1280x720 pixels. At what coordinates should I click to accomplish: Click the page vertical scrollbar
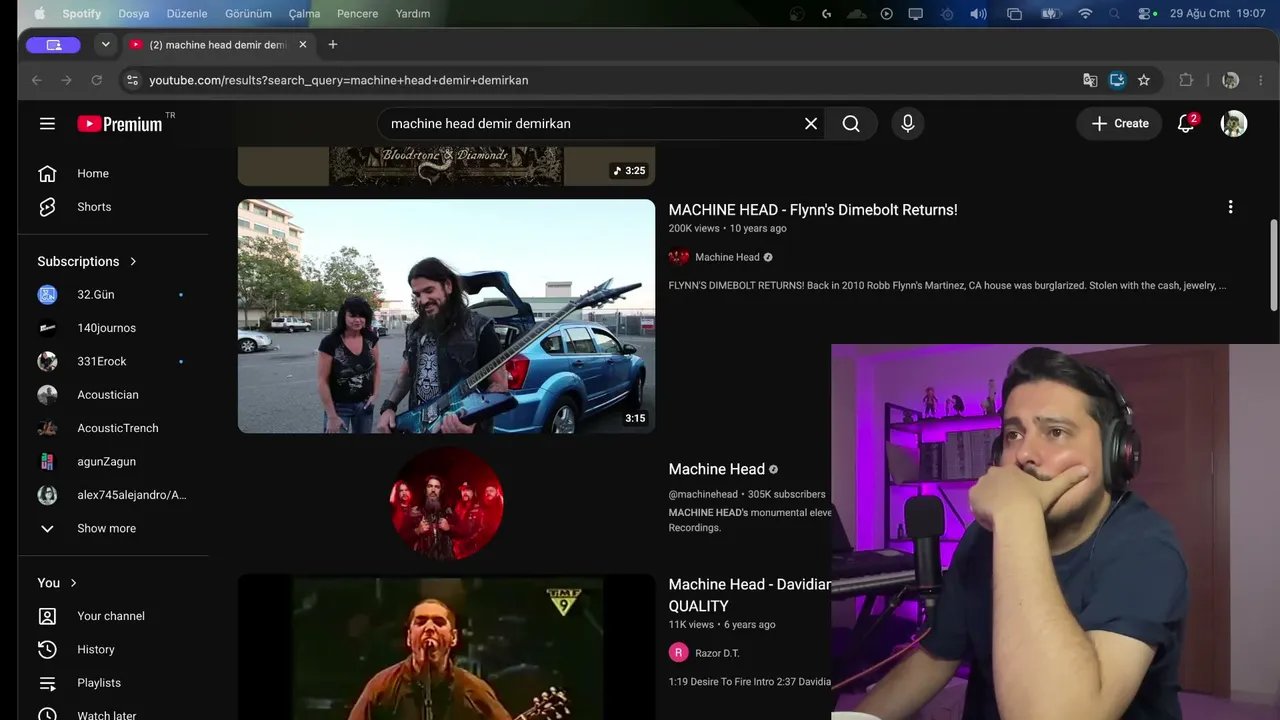1274,265
